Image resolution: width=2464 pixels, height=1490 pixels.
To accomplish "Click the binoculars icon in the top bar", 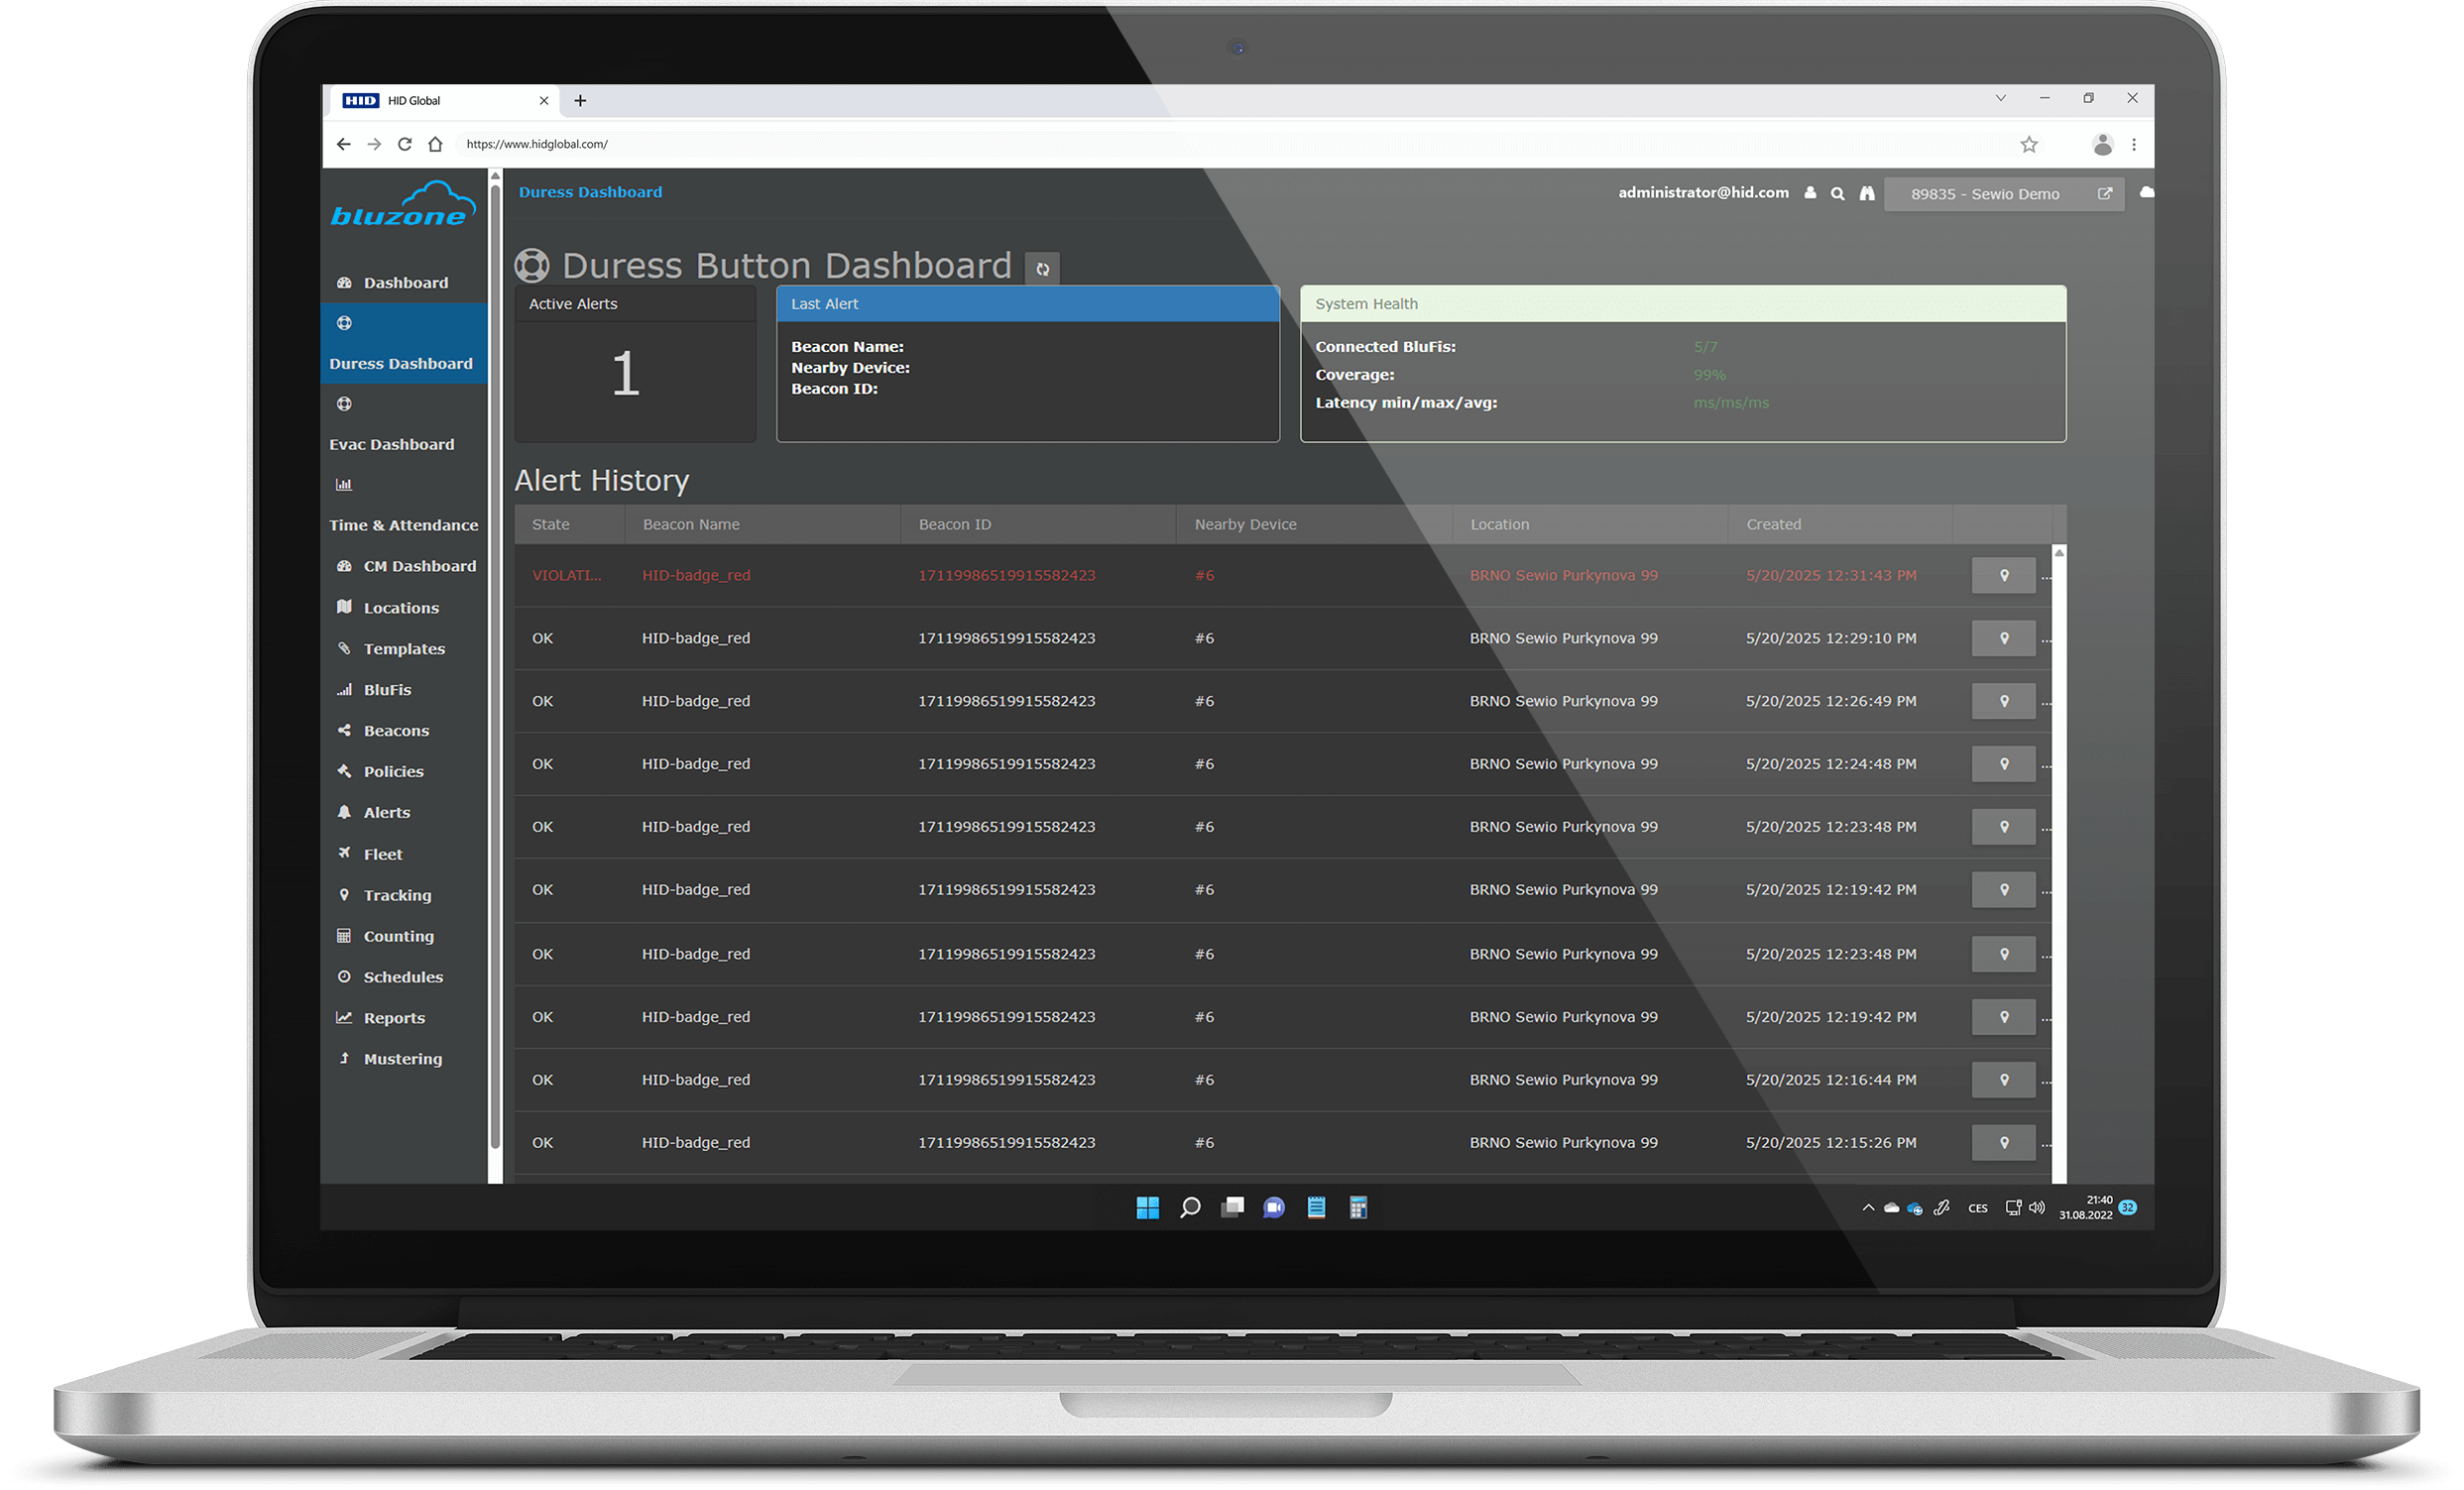I will (x=1867, y=193).
